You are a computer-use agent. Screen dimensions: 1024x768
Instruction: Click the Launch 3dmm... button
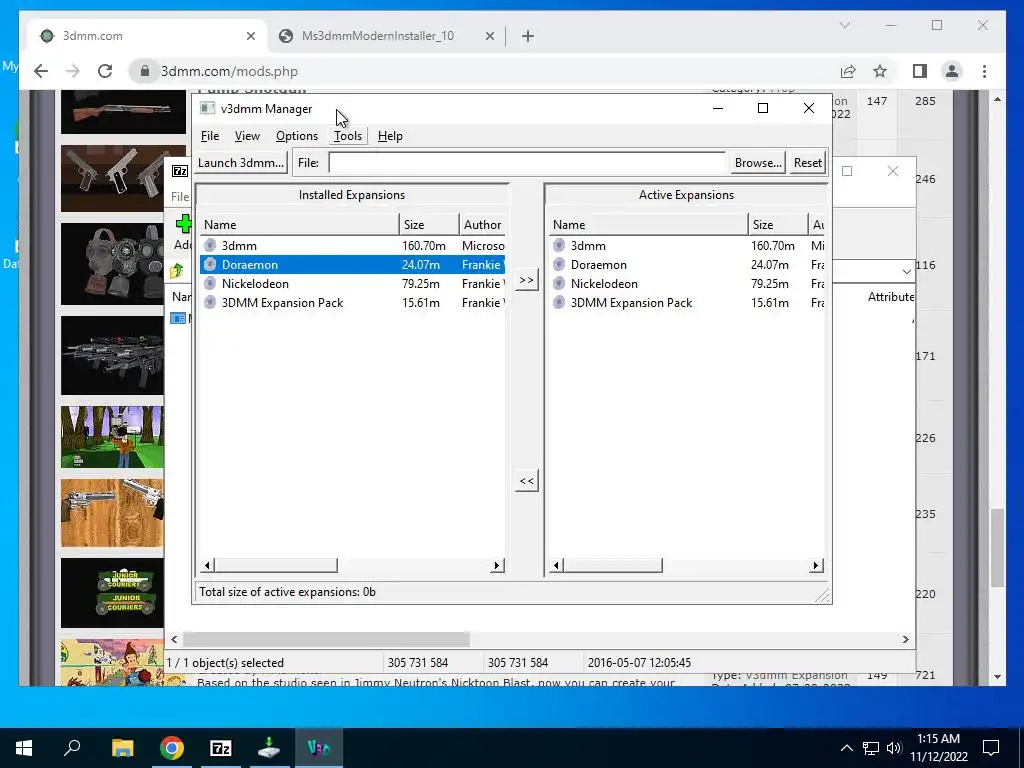coord(241,163)
